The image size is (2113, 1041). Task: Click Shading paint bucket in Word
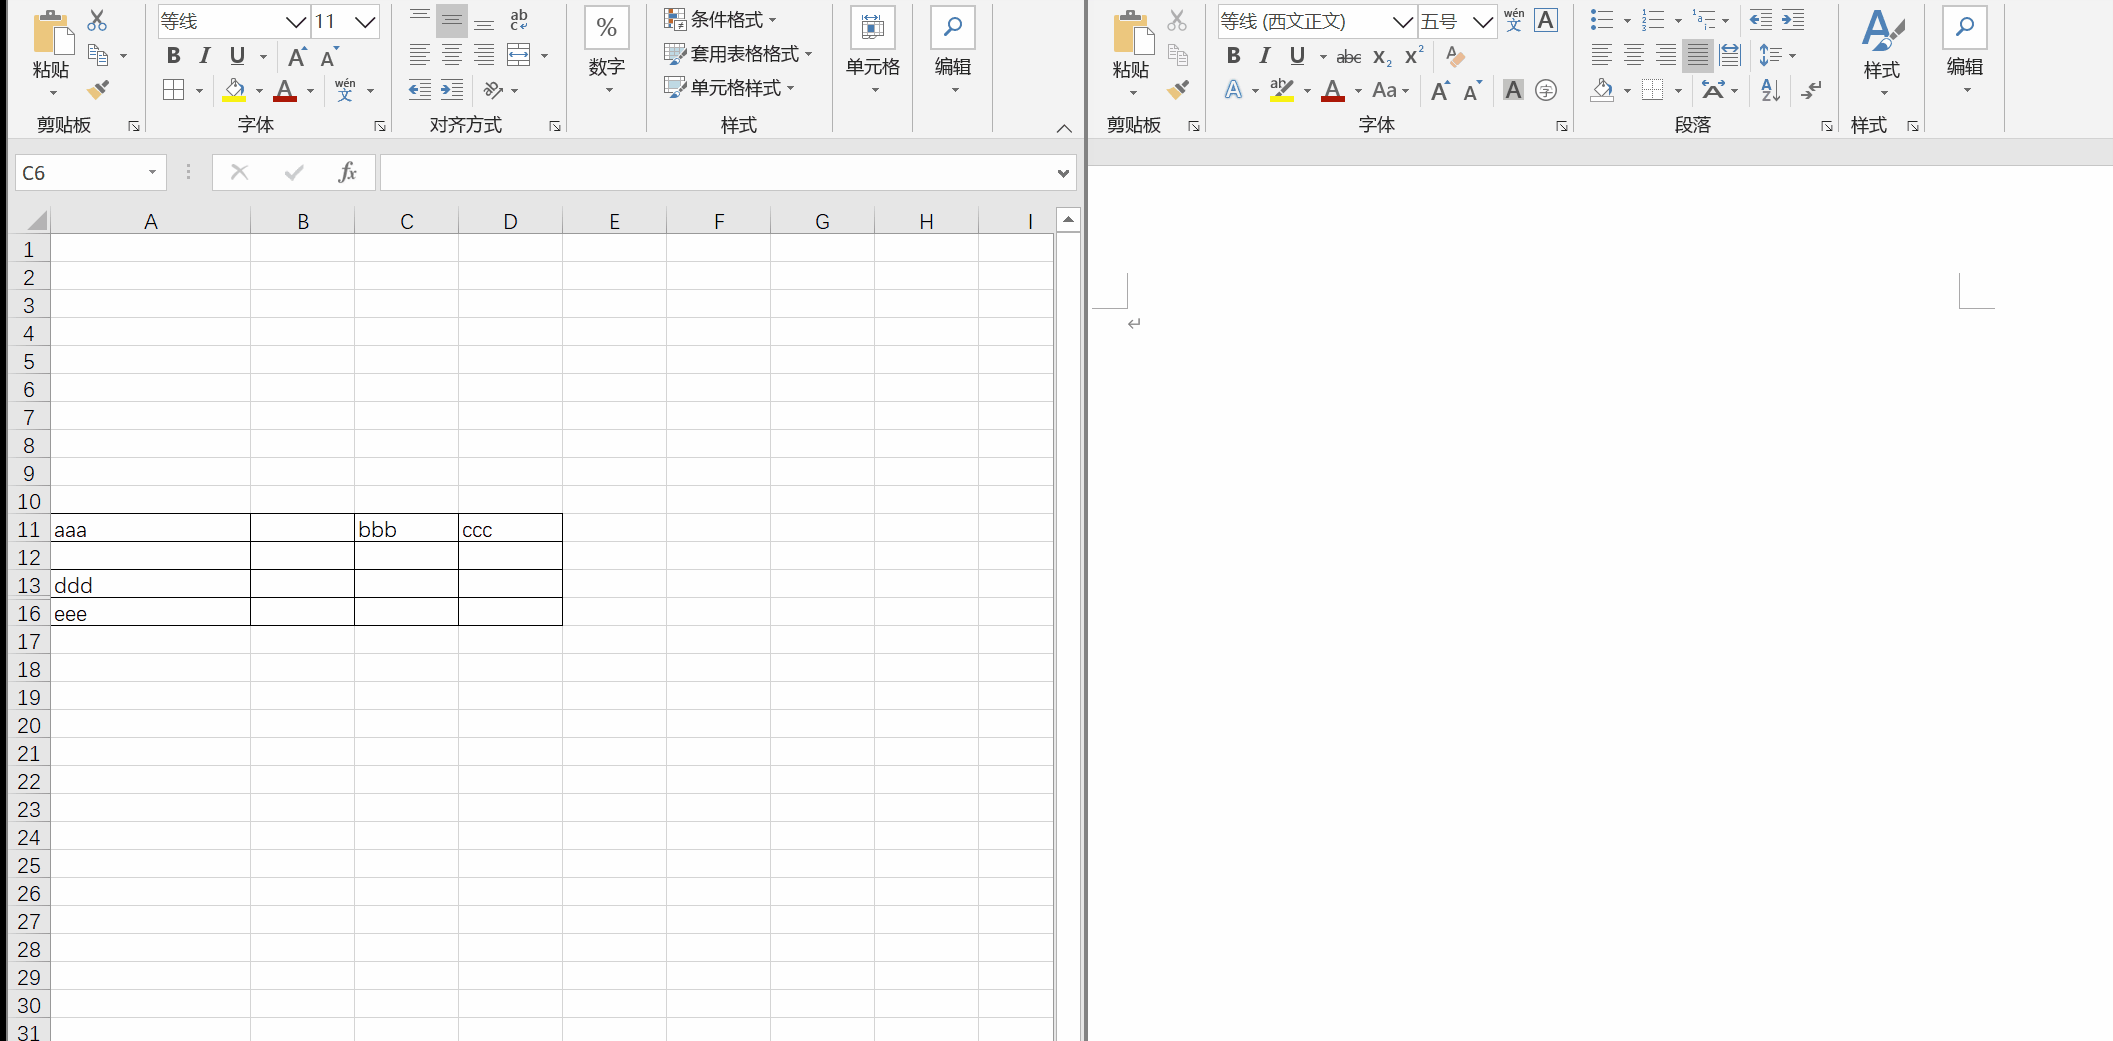click(1603, 90)
